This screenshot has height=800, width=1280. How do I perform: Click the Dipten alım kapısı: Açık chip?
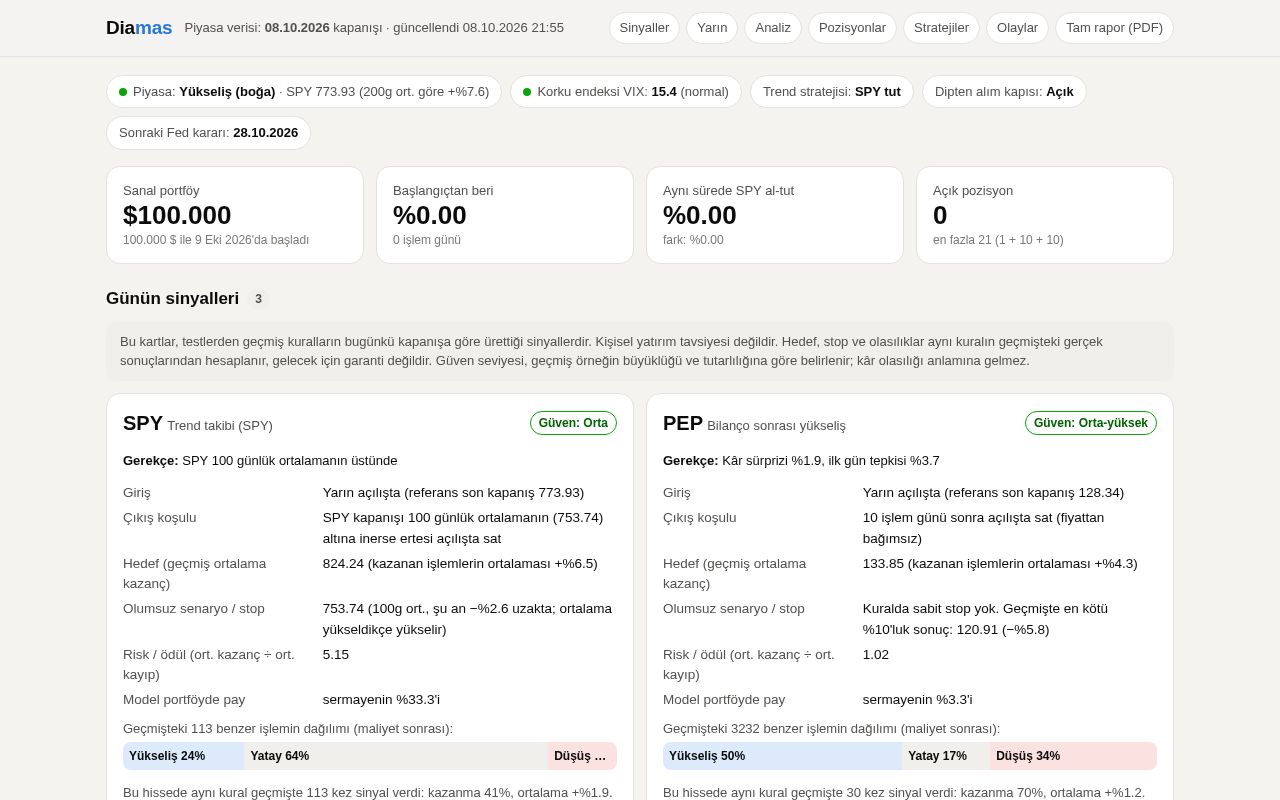[1004, 92]
